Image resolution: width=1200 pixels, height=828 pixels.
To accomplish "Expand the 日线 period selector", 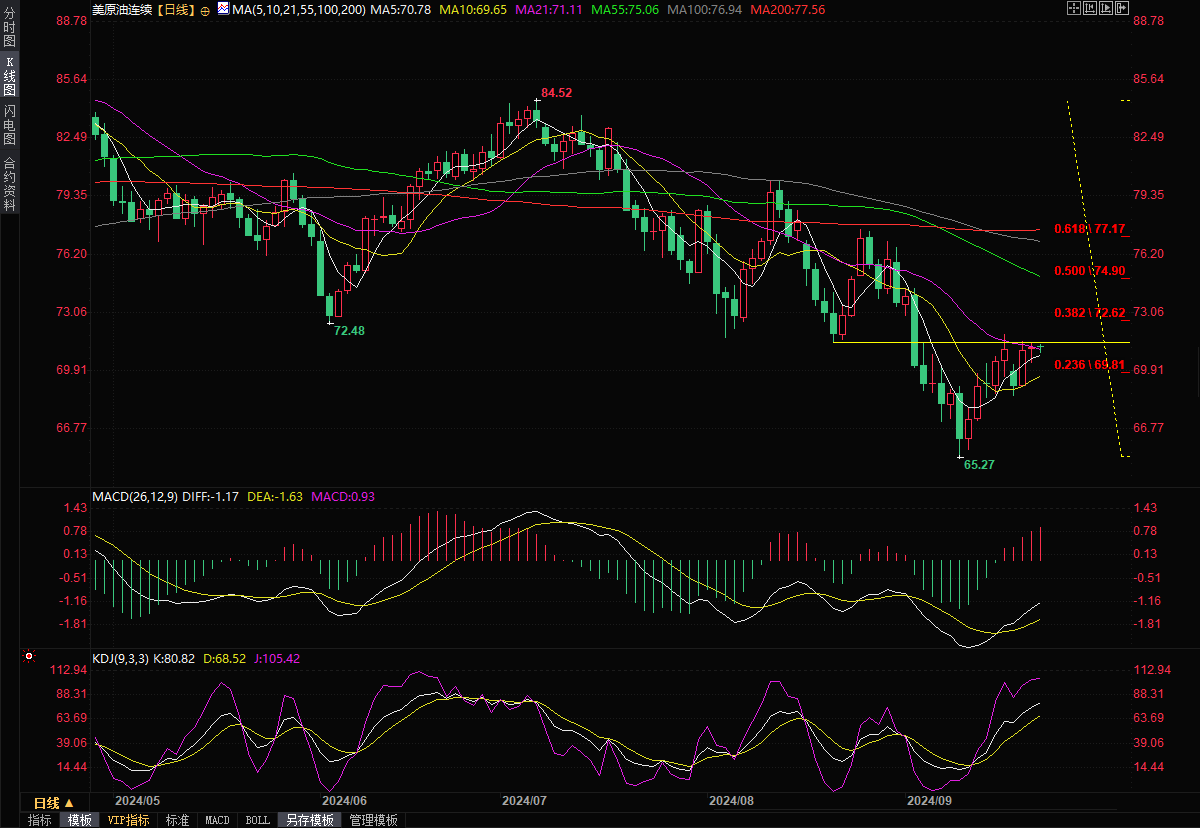I will (54, 803).
